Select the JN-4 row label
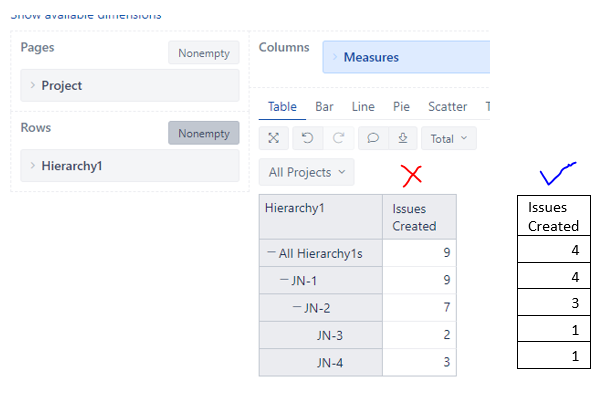Image resolution: width=601 pixels, height=398 pixels. [x=330, y=363]
